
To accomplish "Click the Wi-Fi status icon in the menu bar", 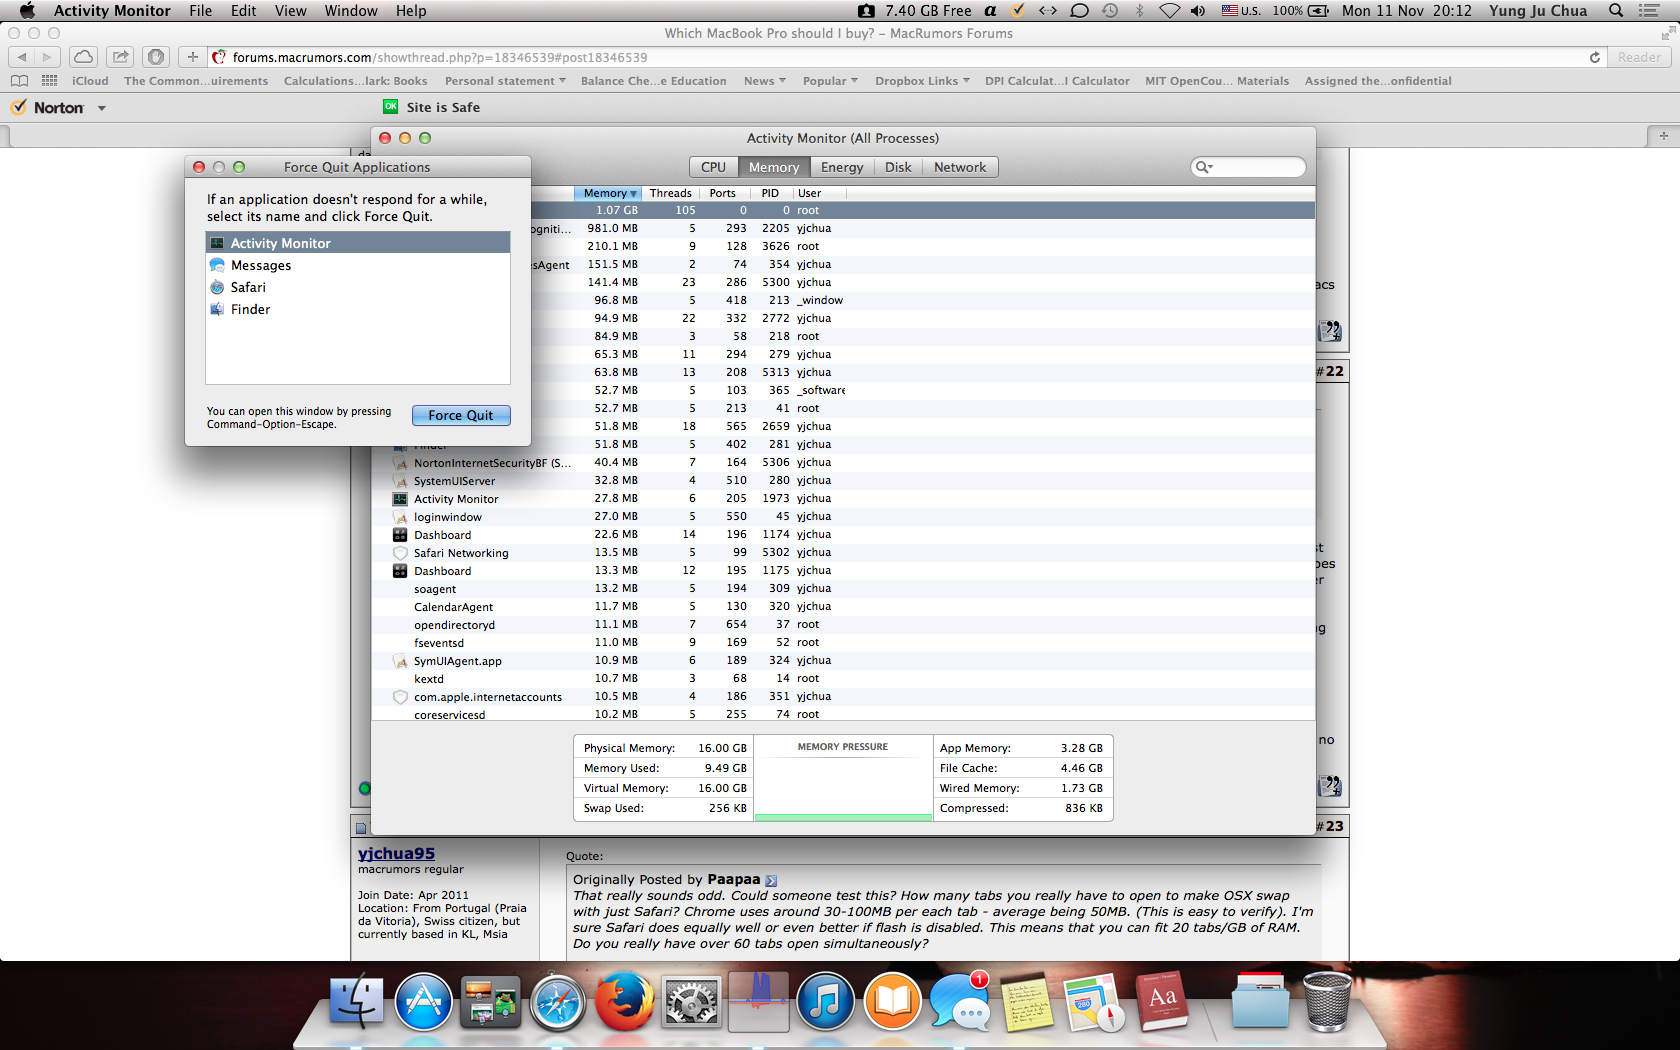I will (1169, 11).
